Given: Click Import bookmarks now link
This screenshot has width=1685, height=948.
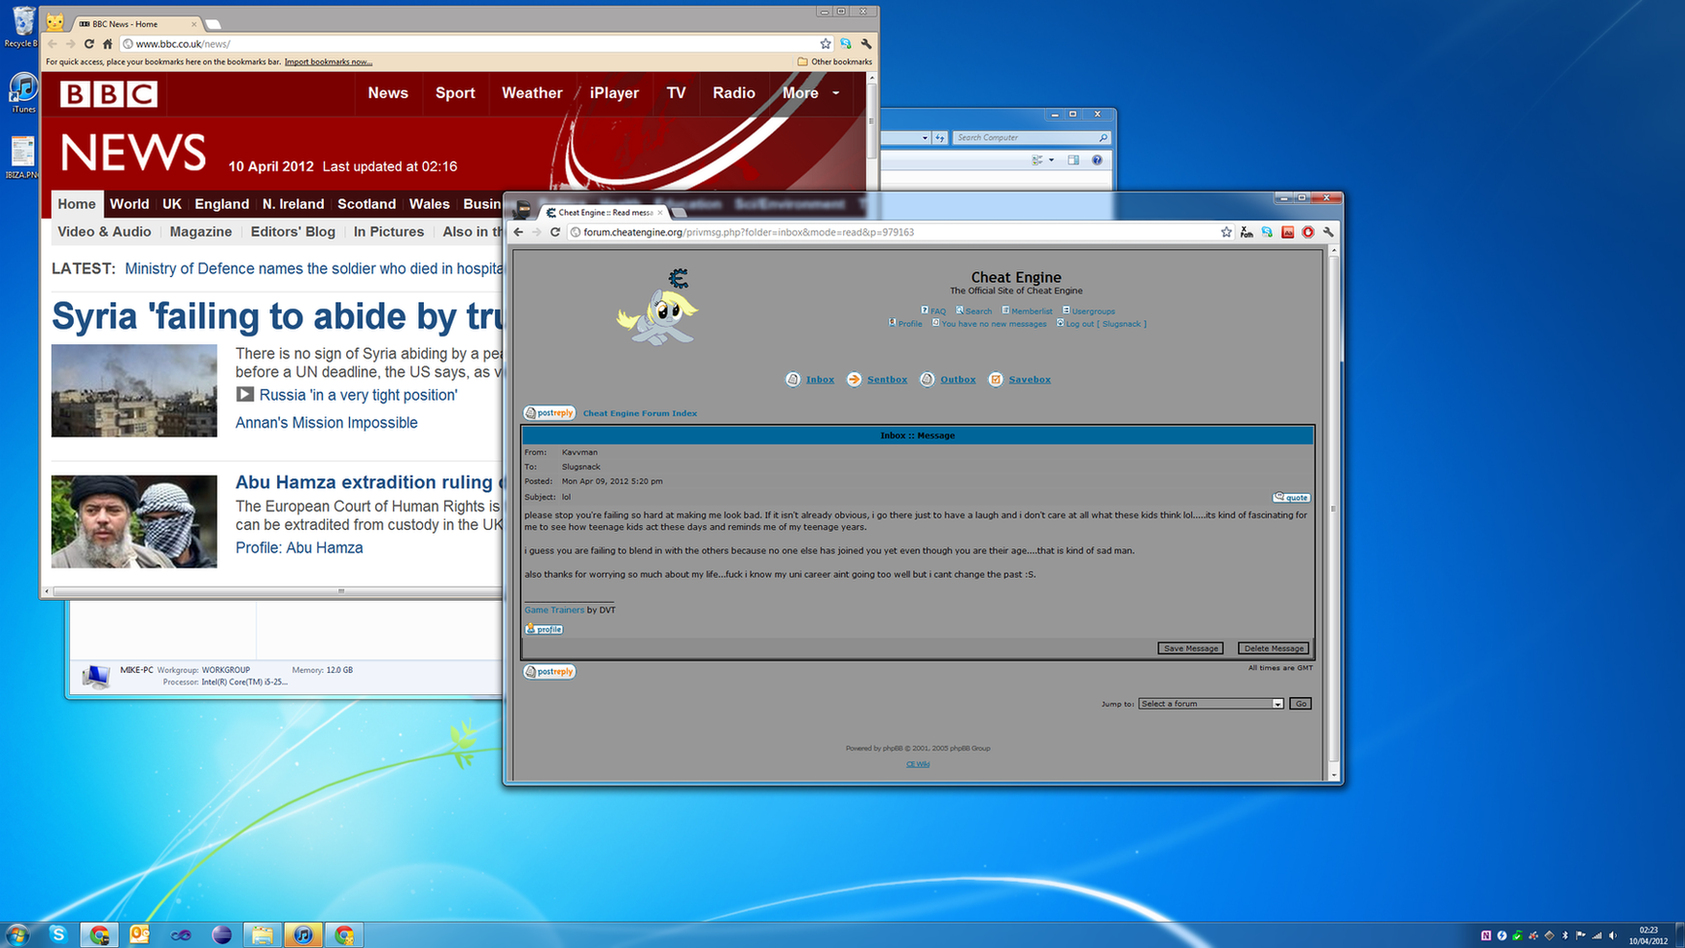Looking at the screenshot, I should tap(328, 62).
